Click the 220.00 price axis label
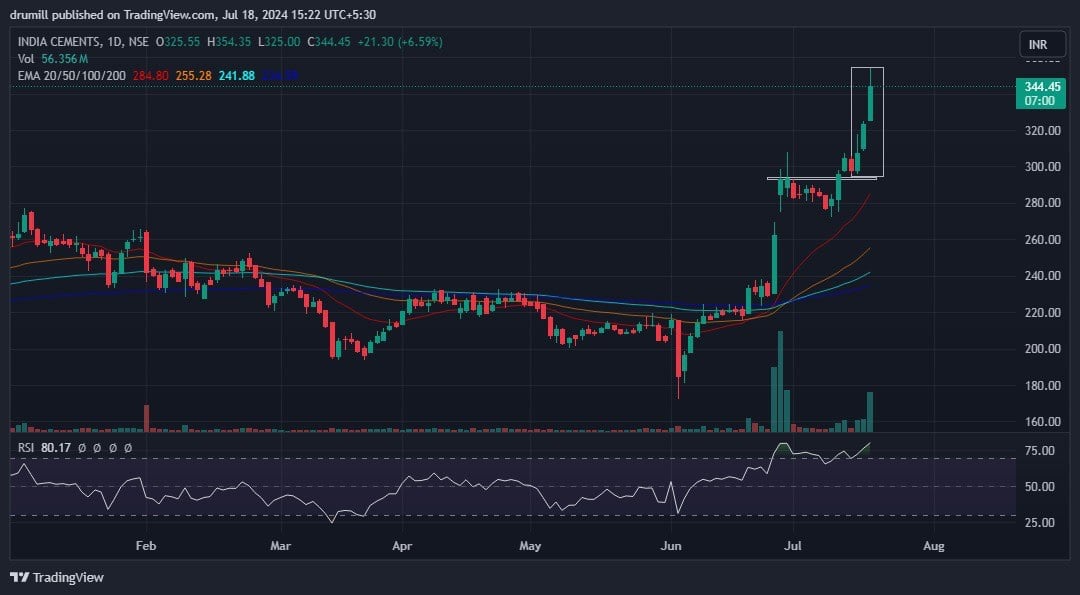Image resolution: width=1080 pixels, height=595 pixels. click(1042, 313)
